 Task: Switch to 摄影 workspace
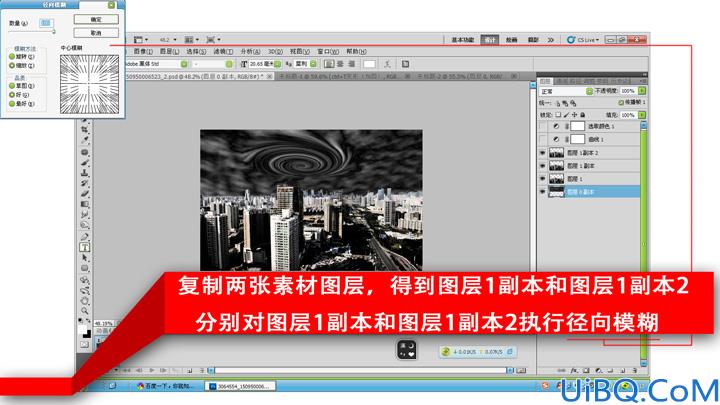[533, 40]
